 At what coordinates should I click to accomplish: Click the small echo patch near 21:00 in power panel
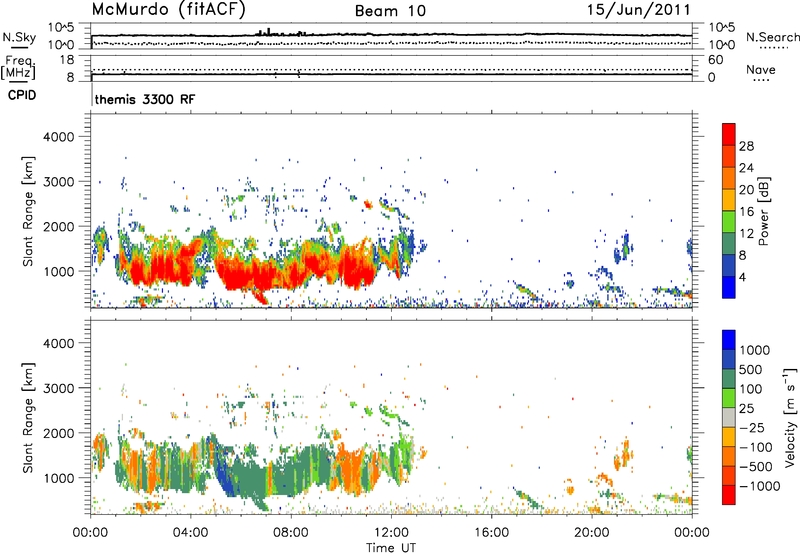coord(623,247)
